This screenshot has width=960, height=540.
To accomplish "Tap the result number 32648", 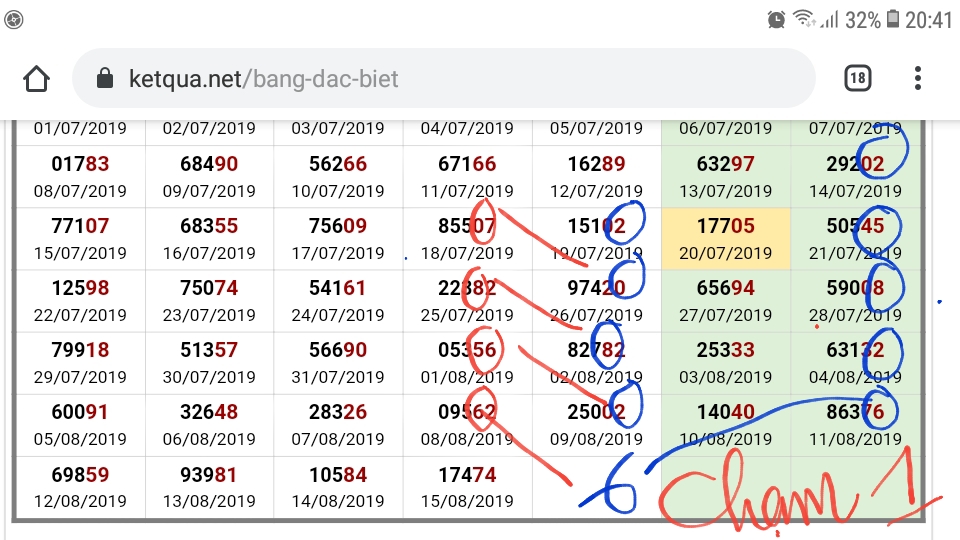I will click(209, 411).
